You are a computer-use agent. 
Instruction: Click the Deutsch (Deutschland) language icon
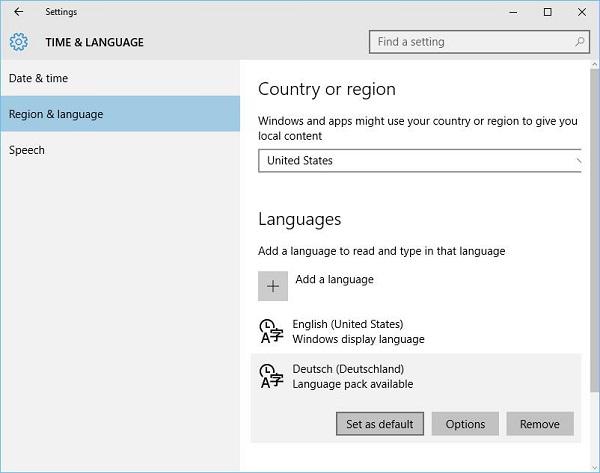(x=271, y=376)
